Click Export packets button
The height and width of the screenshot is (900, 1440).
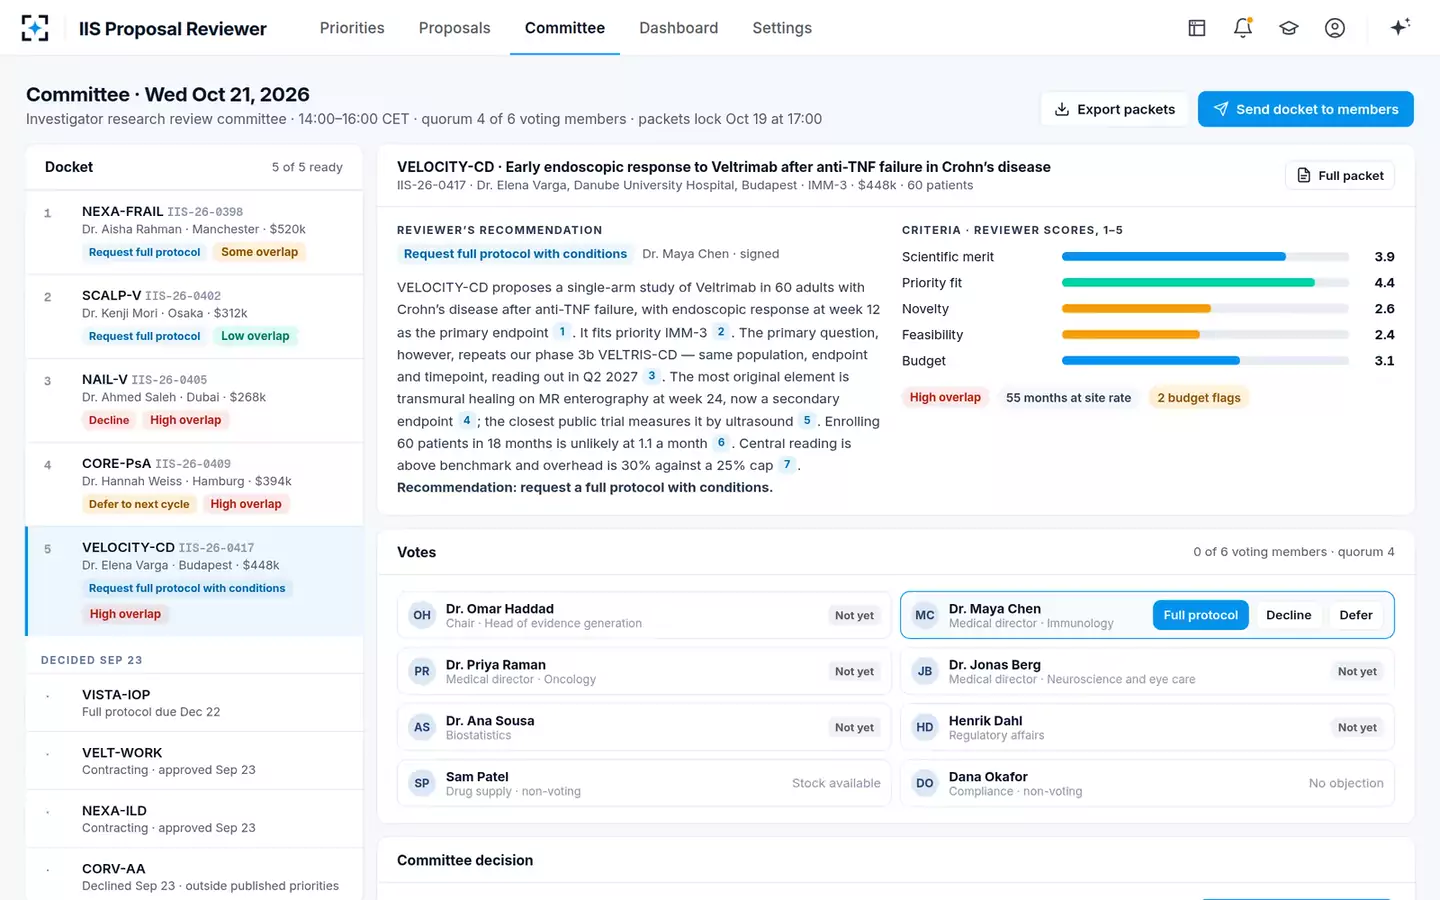(x=1115, y=109)
